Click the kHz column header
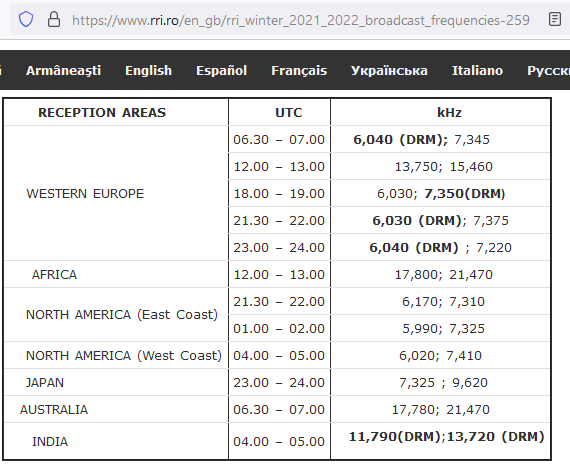This screenshot has width=570, height=465. click(x=440, y=112)
